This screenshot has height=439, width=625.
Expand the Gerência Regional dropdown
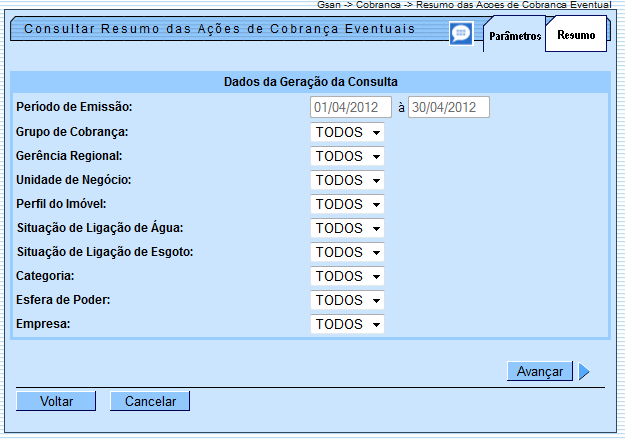pos(347,156)
